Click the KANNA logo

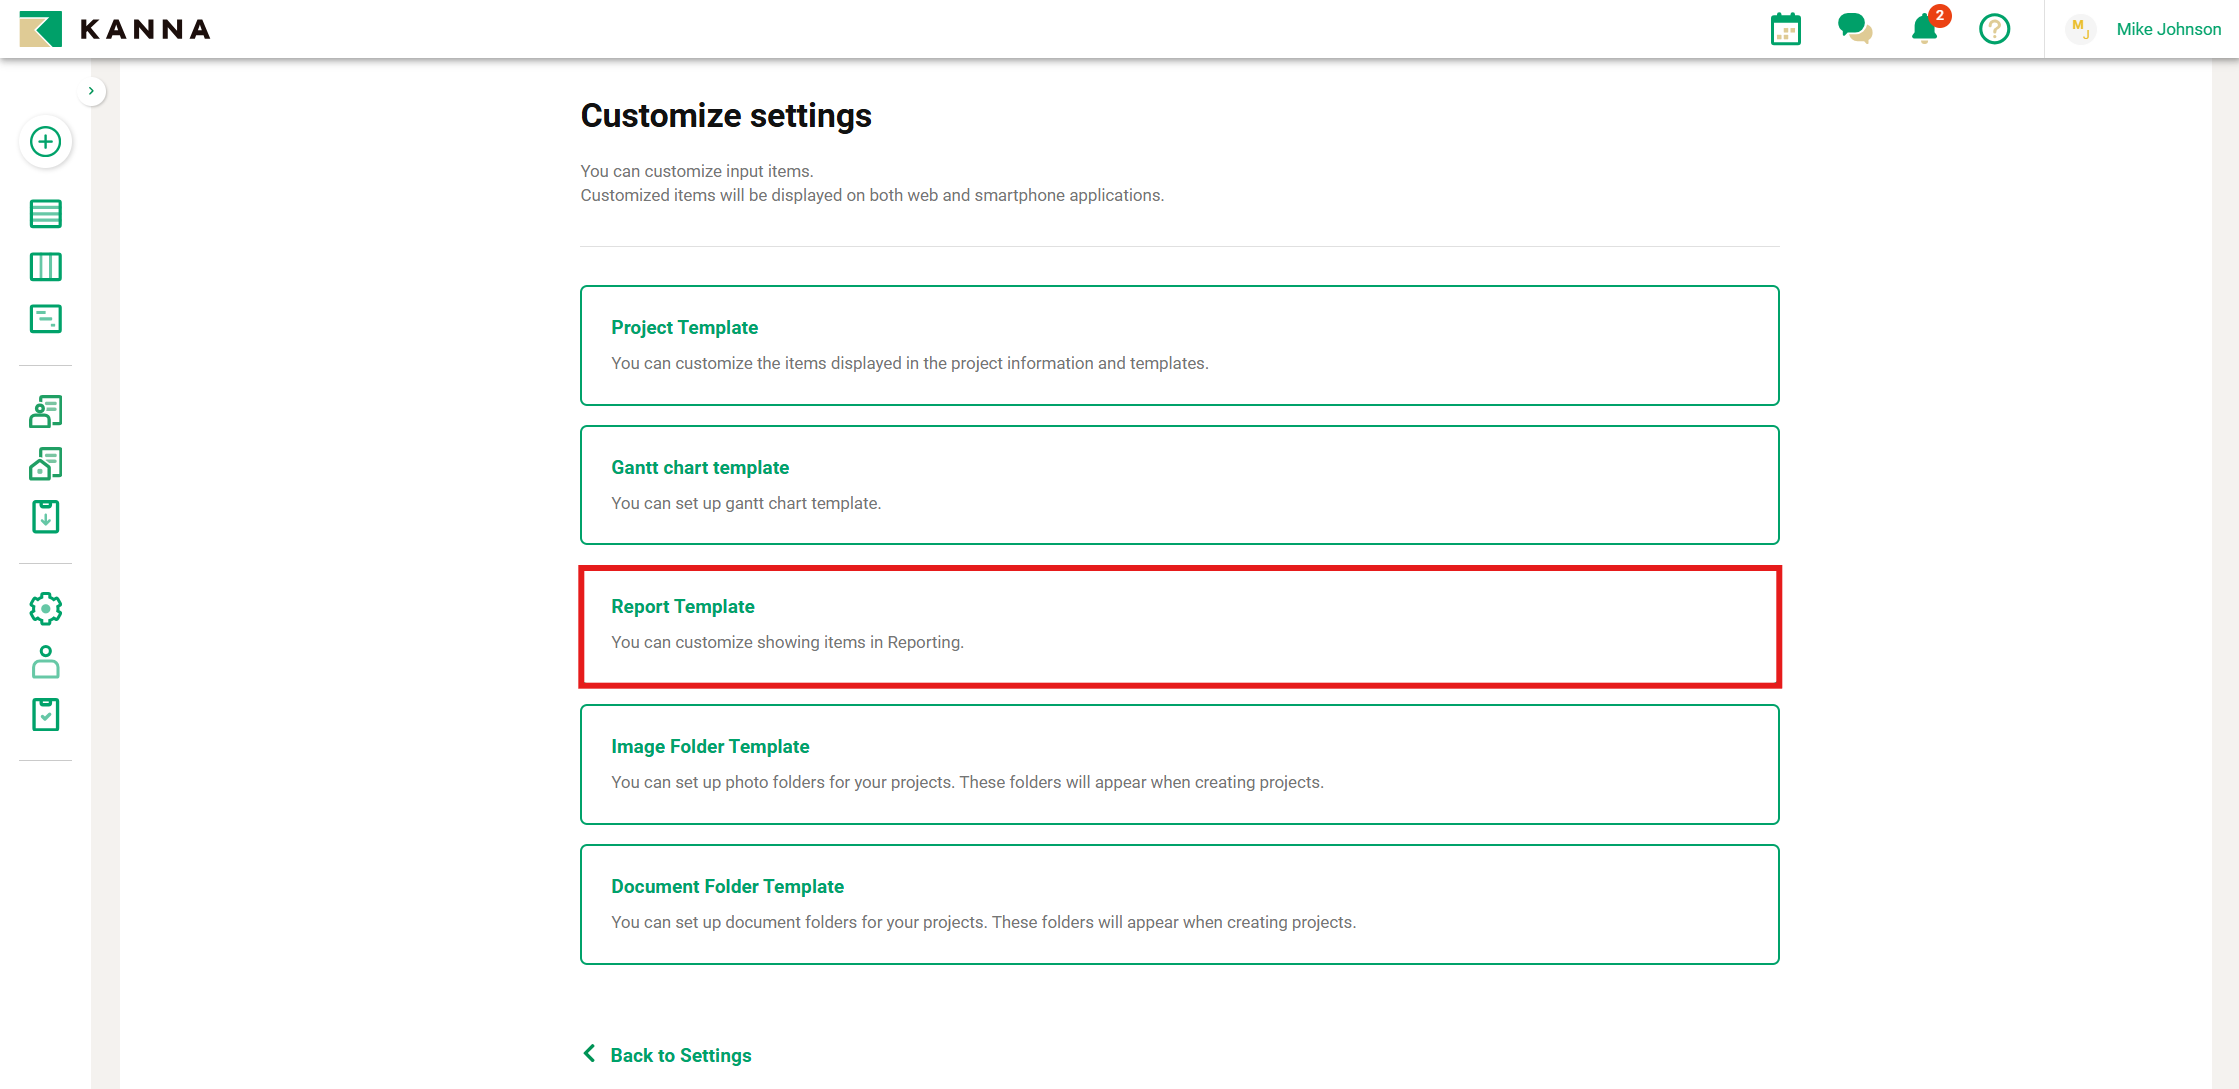115,29
